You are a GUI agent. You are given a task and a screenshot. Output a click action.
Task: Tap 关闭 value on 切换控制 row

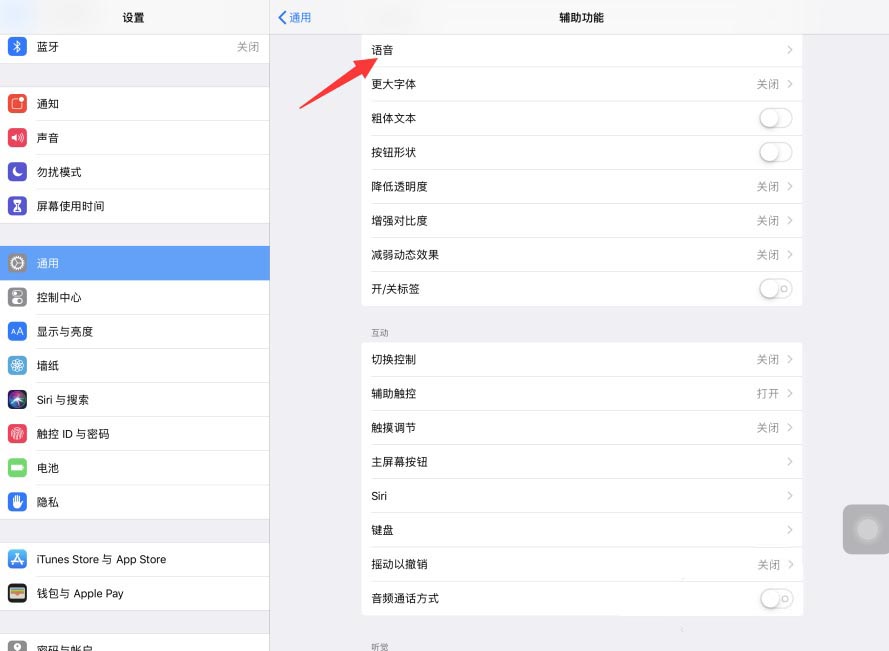768,360
